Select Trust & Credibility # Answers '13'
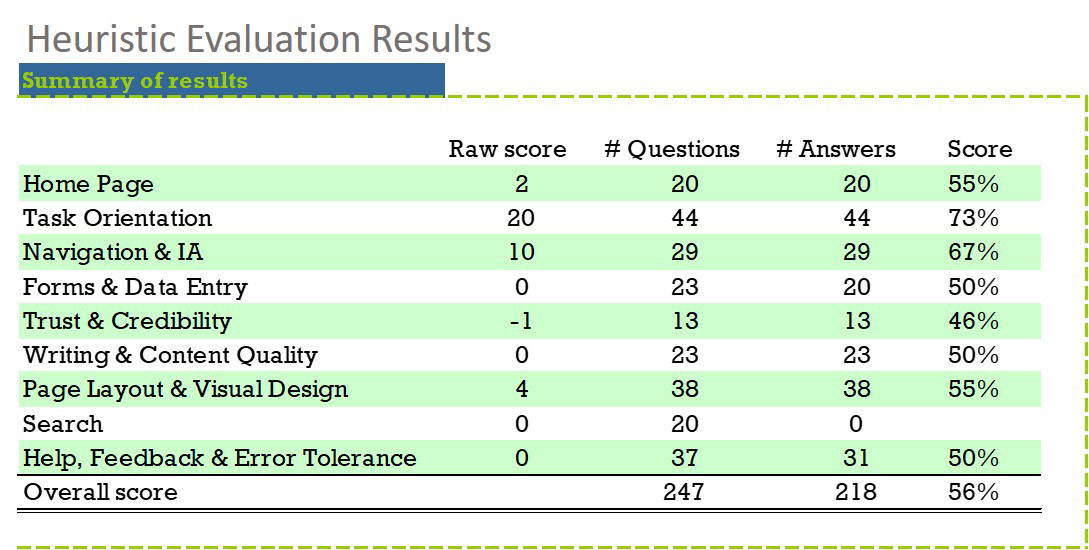The width and height of the screenshot is (1089, 550). 856,321
